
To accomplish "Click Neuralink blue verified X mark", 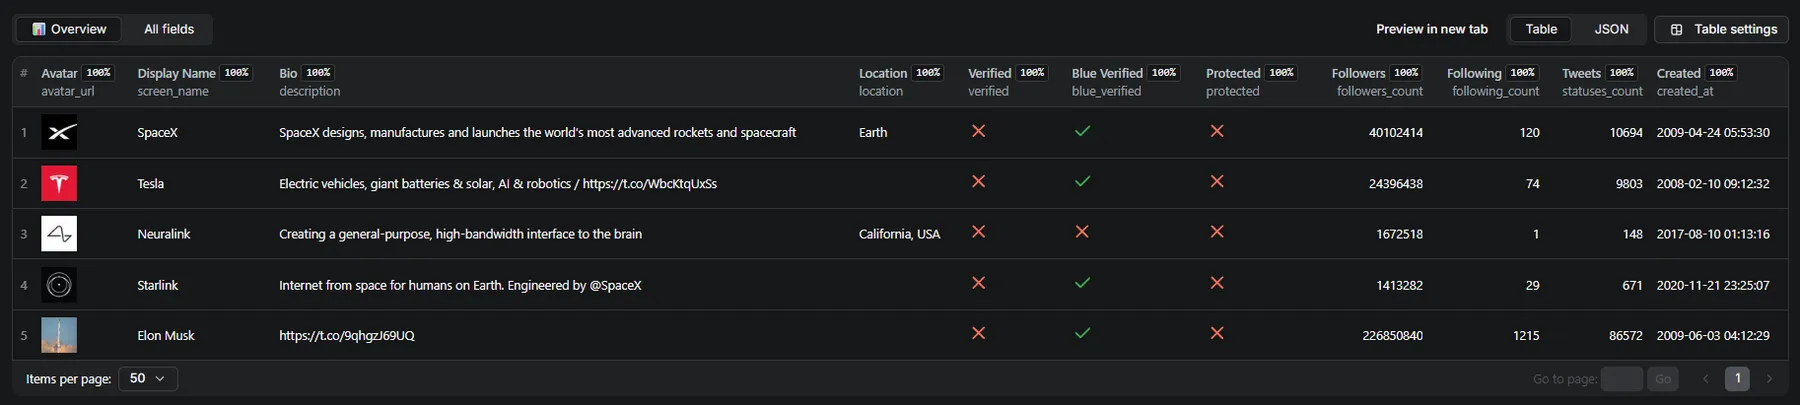I will point(1082,232).
